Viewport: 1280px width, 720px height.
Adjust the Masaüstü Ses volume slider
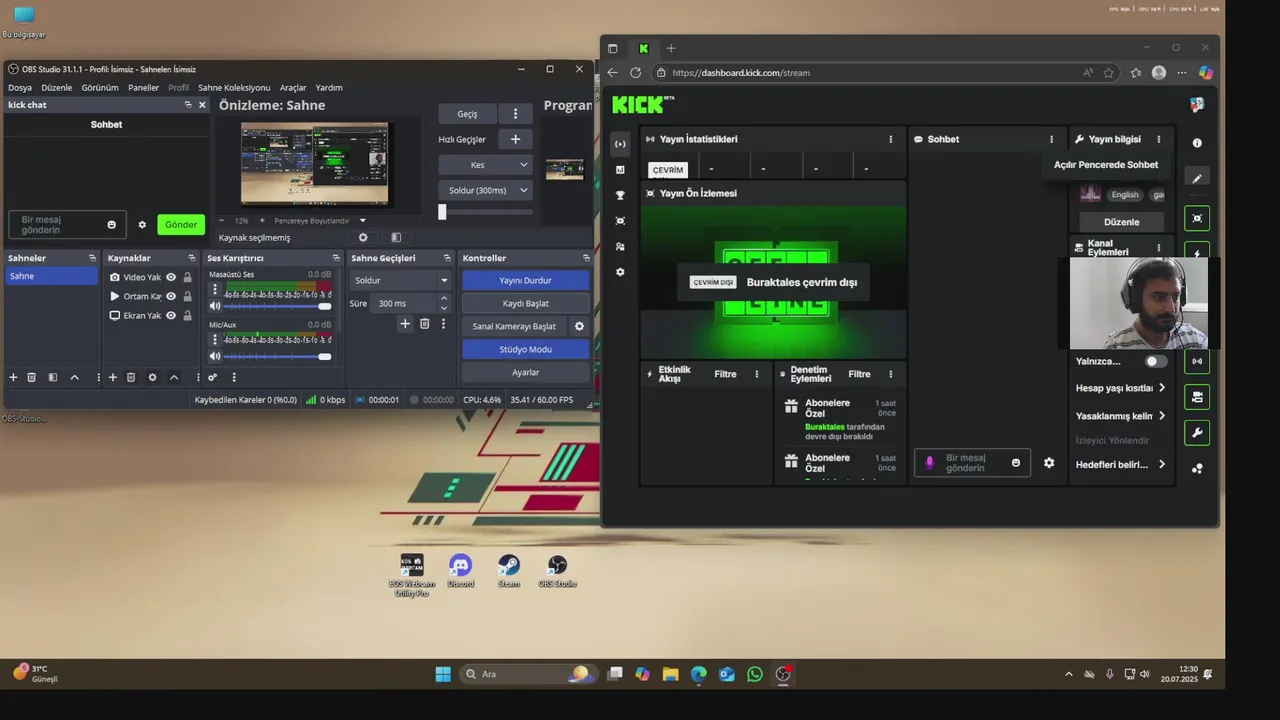click(277, 306)
